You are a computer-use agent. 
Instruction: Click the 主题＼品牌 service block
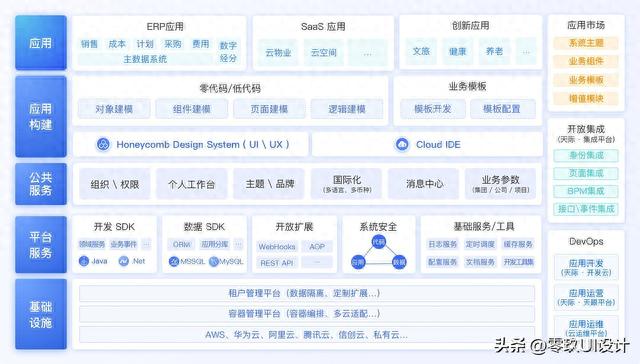(269, 184)
